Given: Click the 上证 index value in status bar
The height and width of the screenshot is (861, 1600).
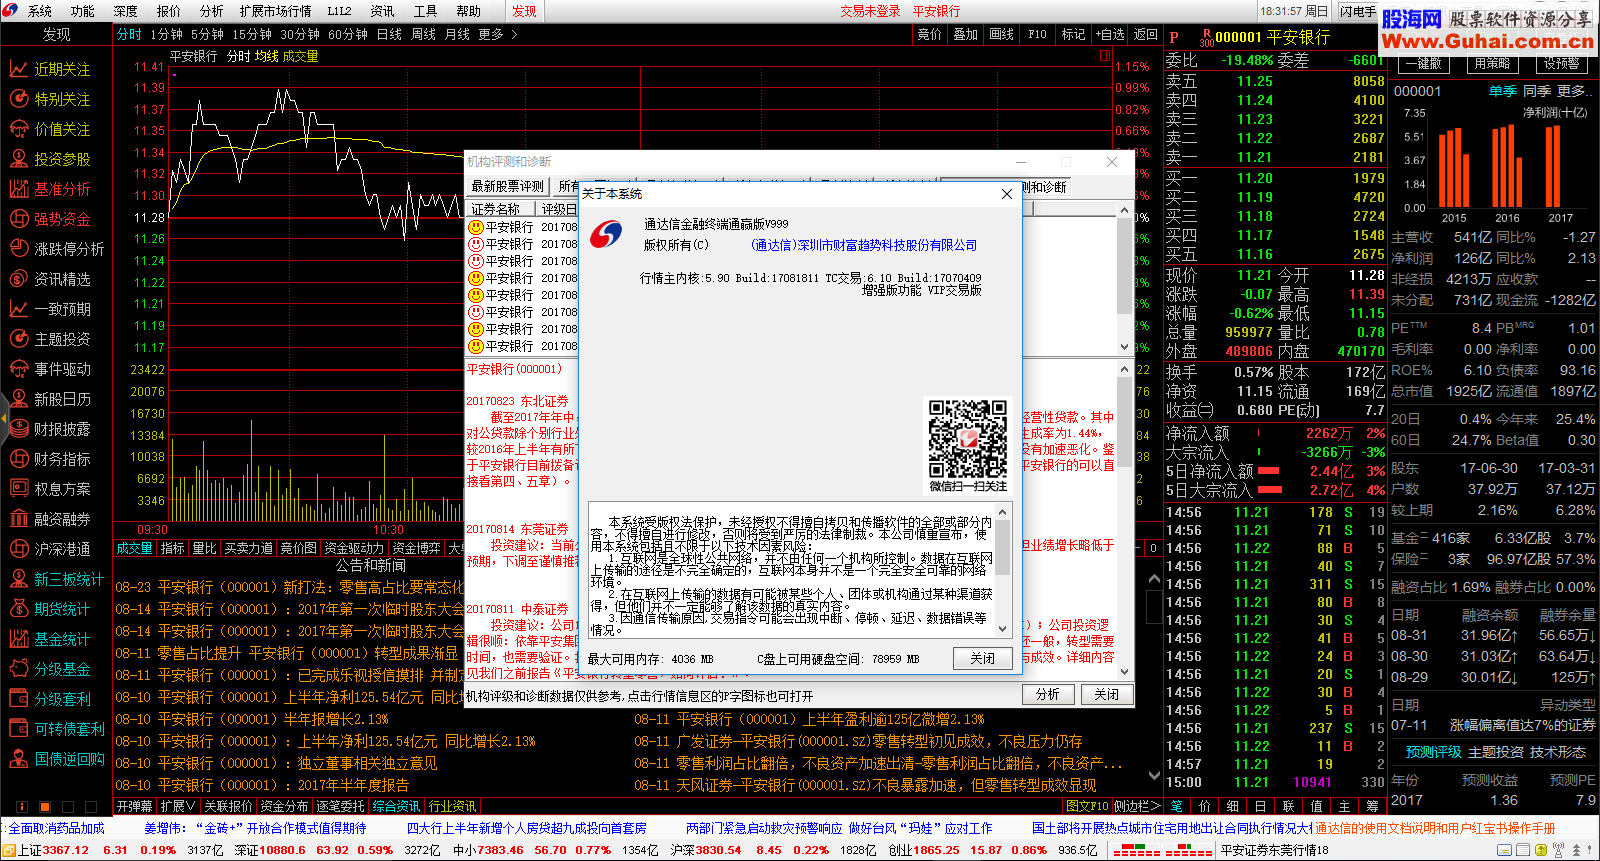Looking at the screenshot, I should click(x=66, y=850).
